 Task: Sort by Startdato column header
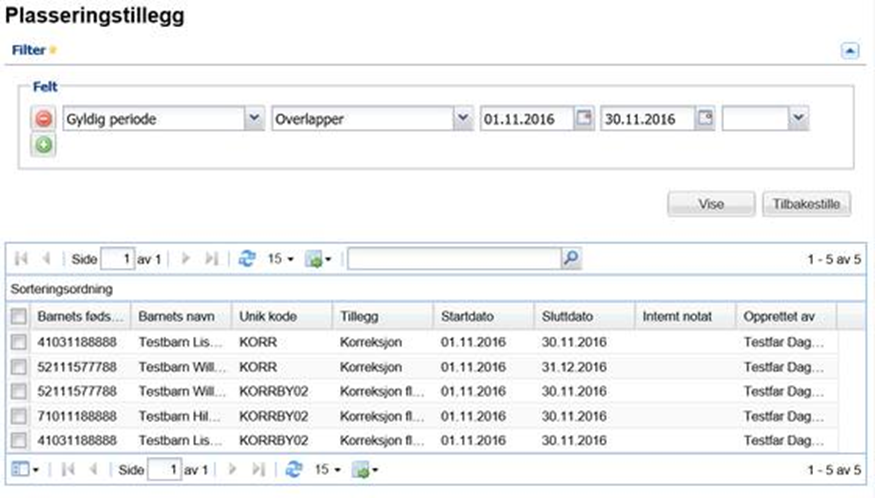coord(481,316)
